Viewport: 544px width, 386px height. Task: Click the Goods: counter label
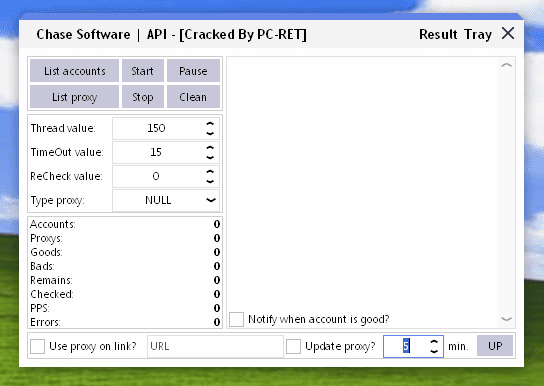(x=46, y=252)
